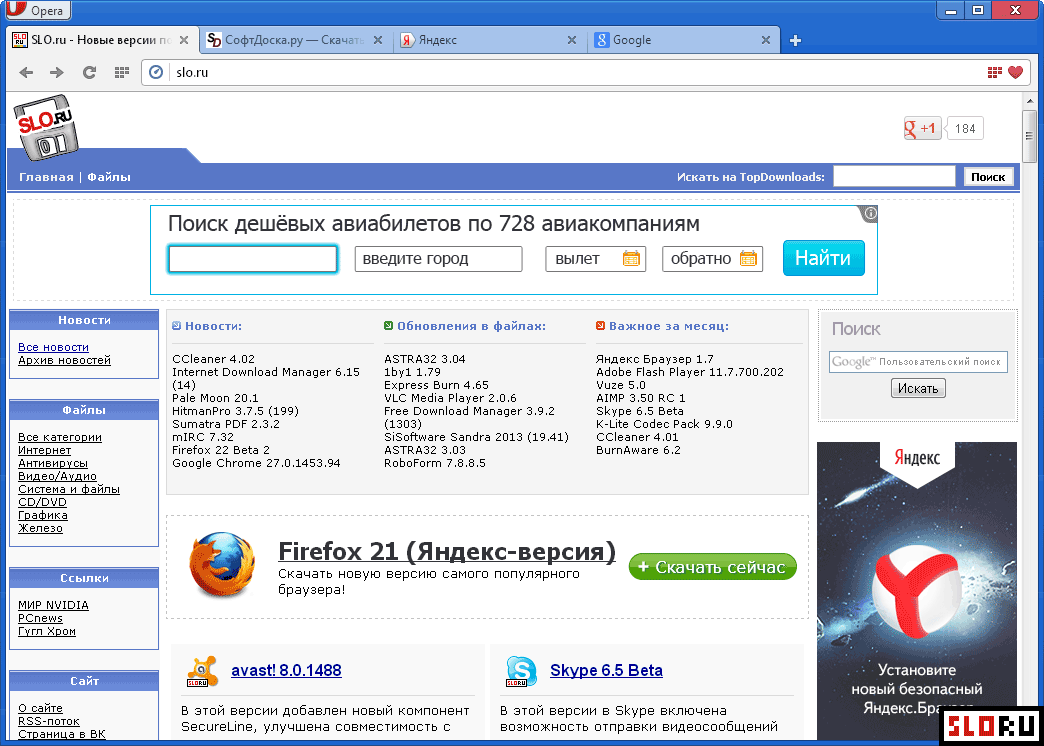Click the red Важное за месяц icon
This screenshot has width=1044, height=746.
click(601, 326)
